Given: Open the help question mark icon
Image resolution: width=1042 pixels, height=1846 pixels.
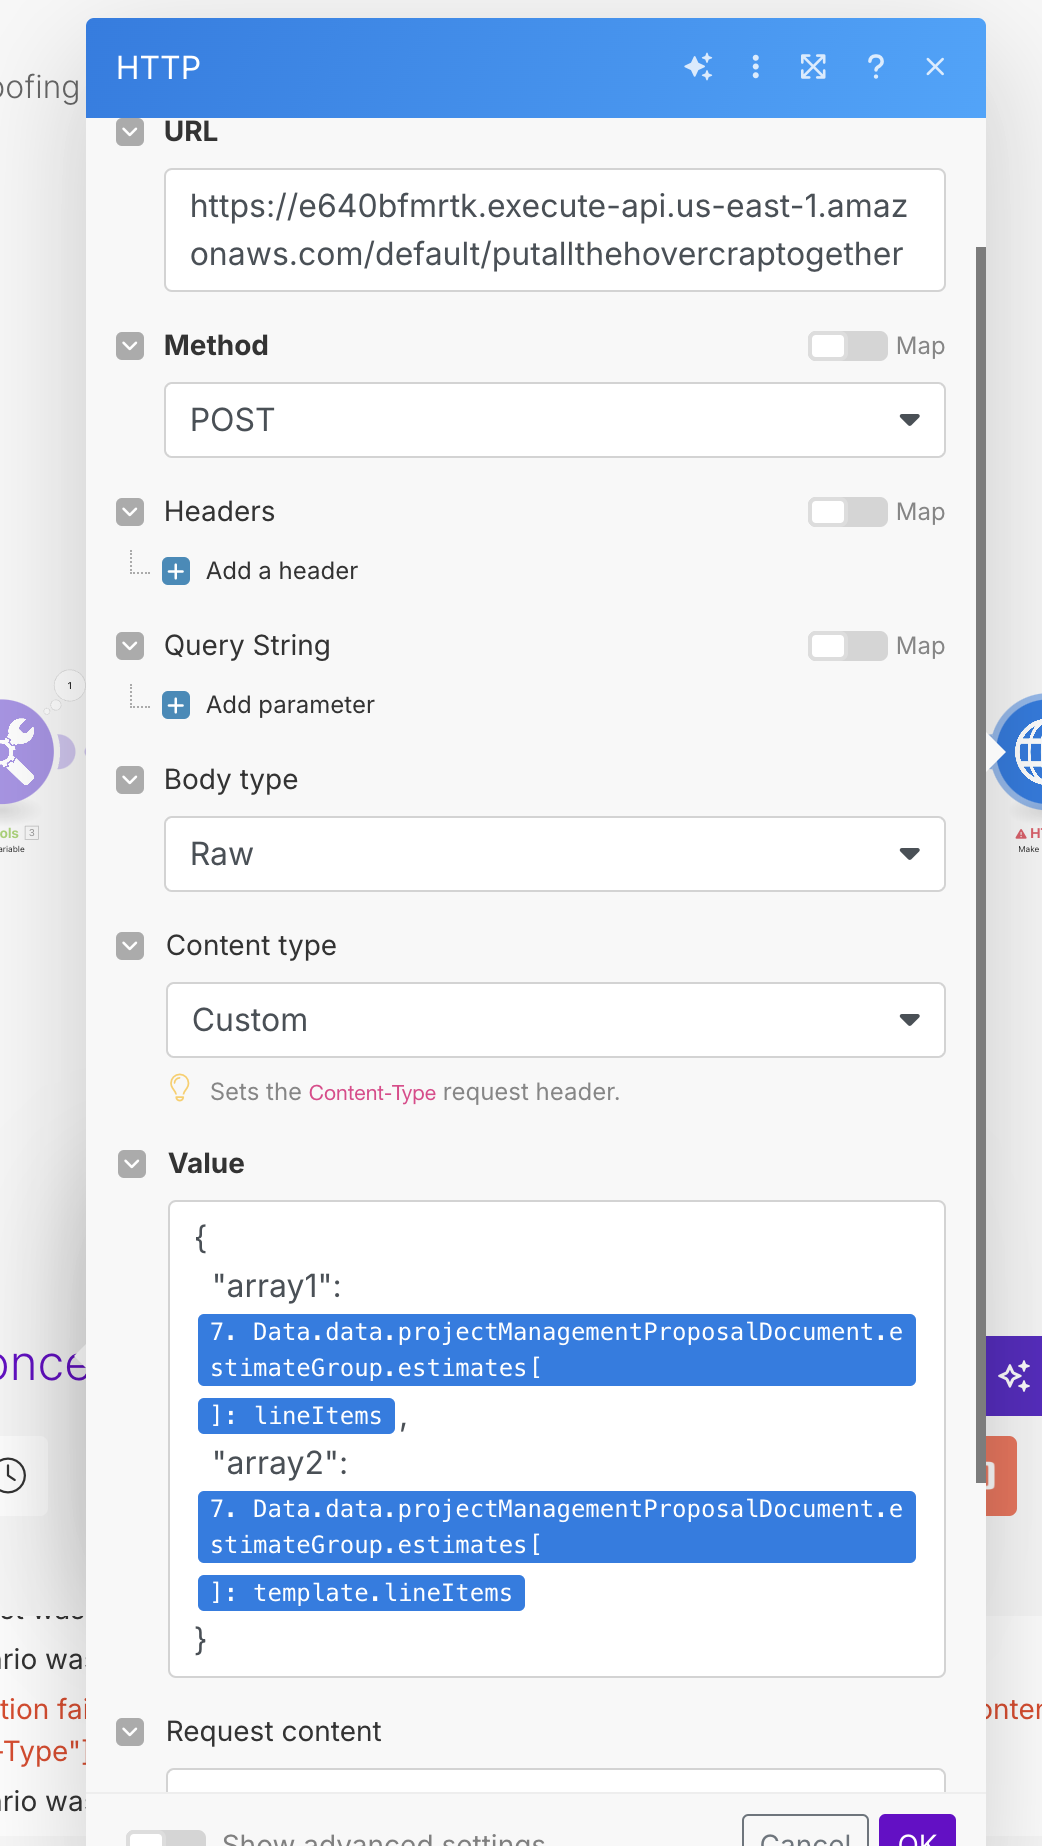Looking at the screenshot, I should (x=875, y=67).
